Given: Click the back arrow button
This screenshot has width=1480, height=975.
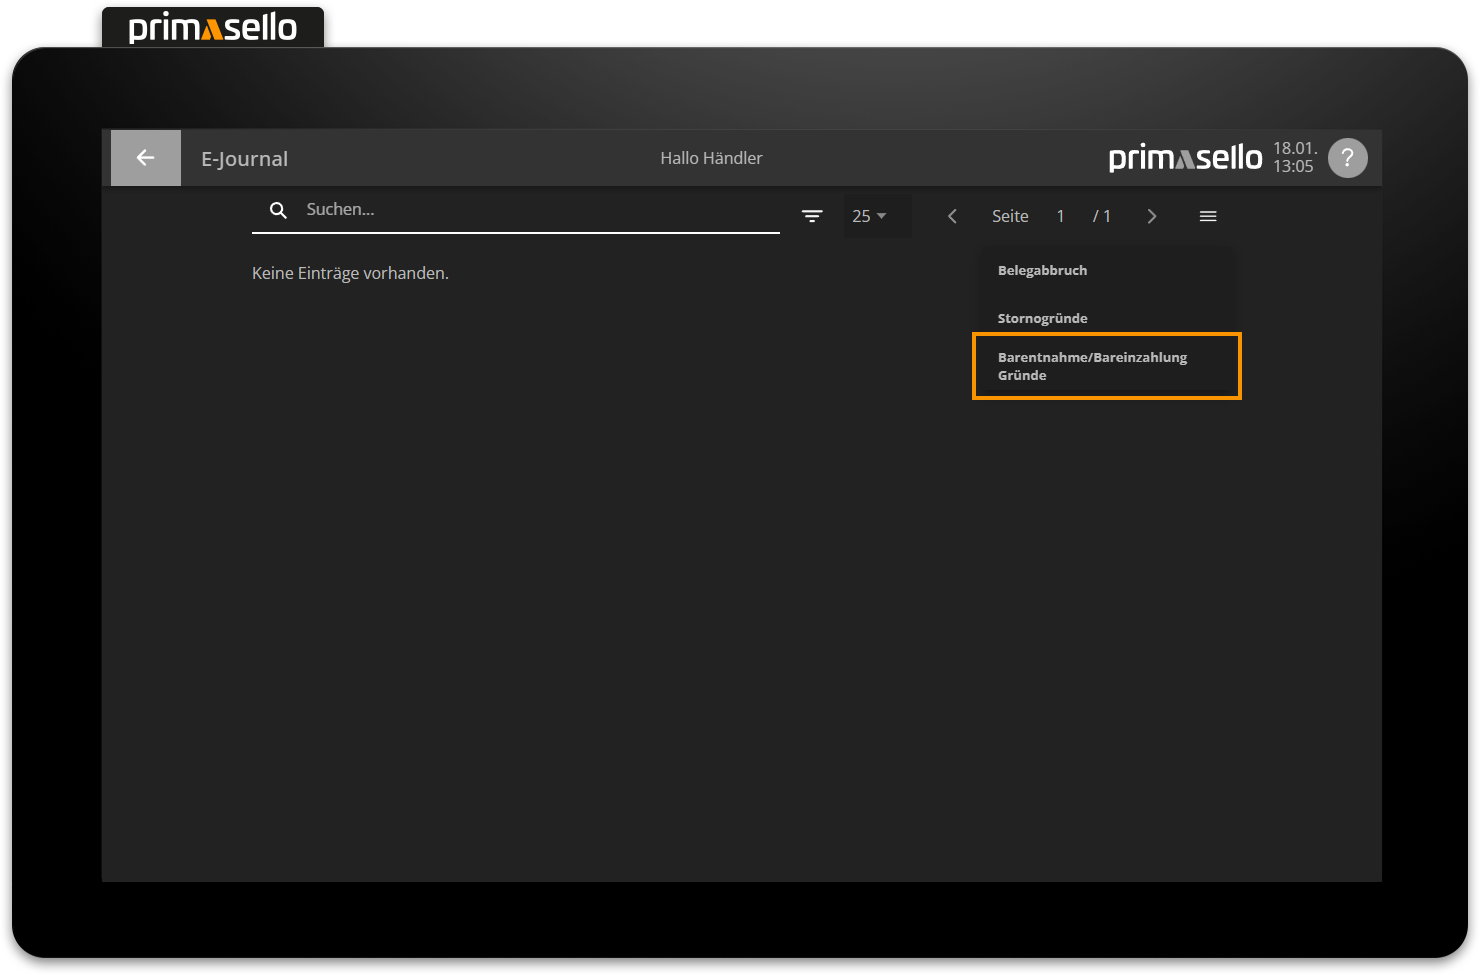Looking at the screenshot, I should 146,158.
